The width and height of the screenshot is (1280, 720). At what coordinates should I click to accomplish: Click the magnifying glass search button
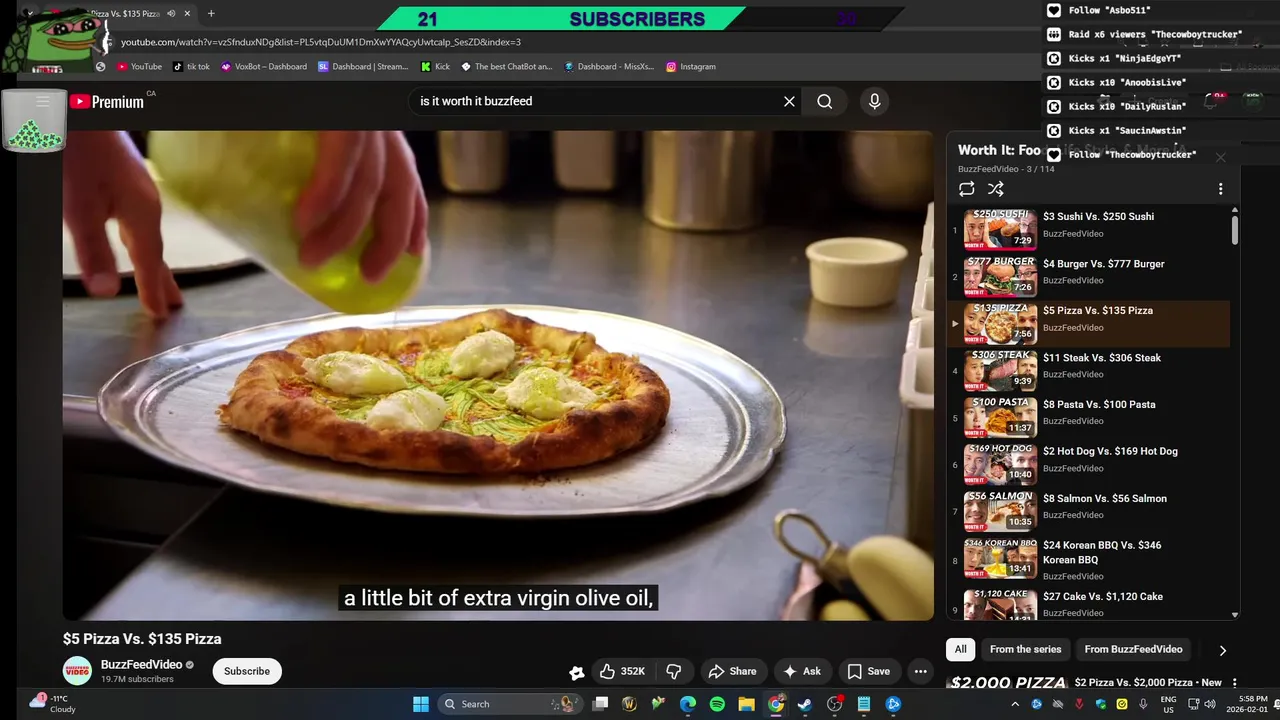click(824, 101)
